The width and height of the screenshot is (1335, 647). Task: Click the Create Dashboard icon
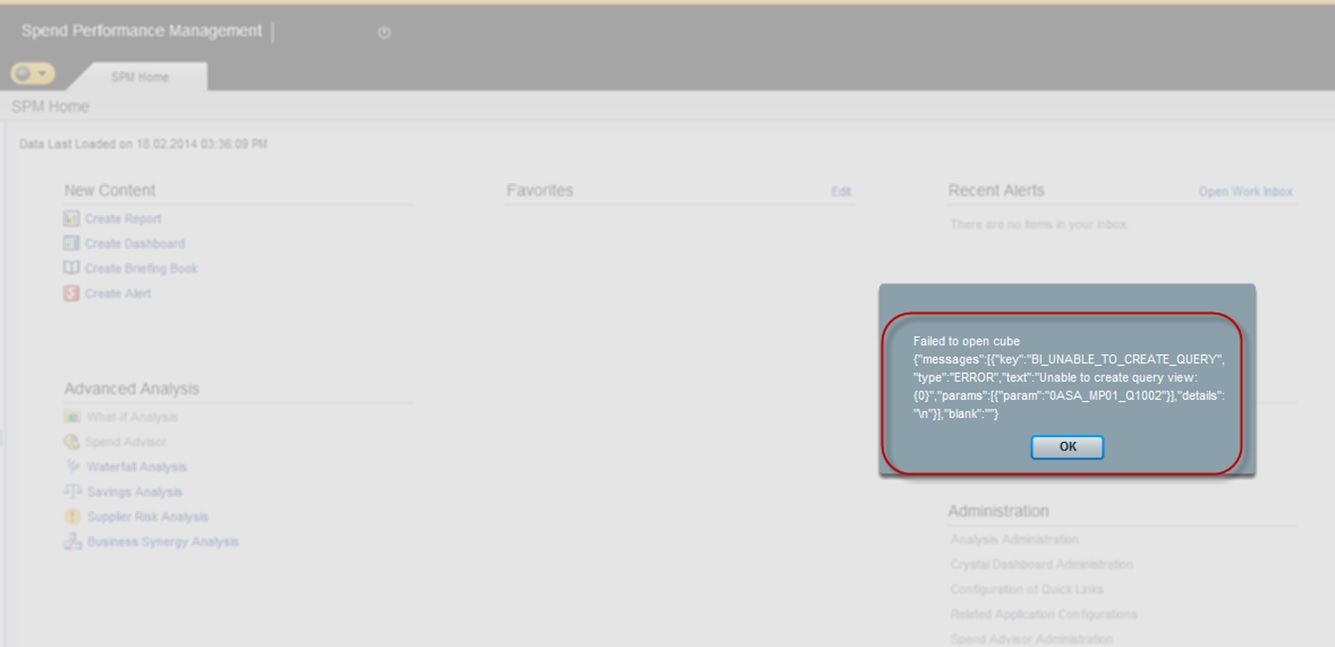[71, 243]
